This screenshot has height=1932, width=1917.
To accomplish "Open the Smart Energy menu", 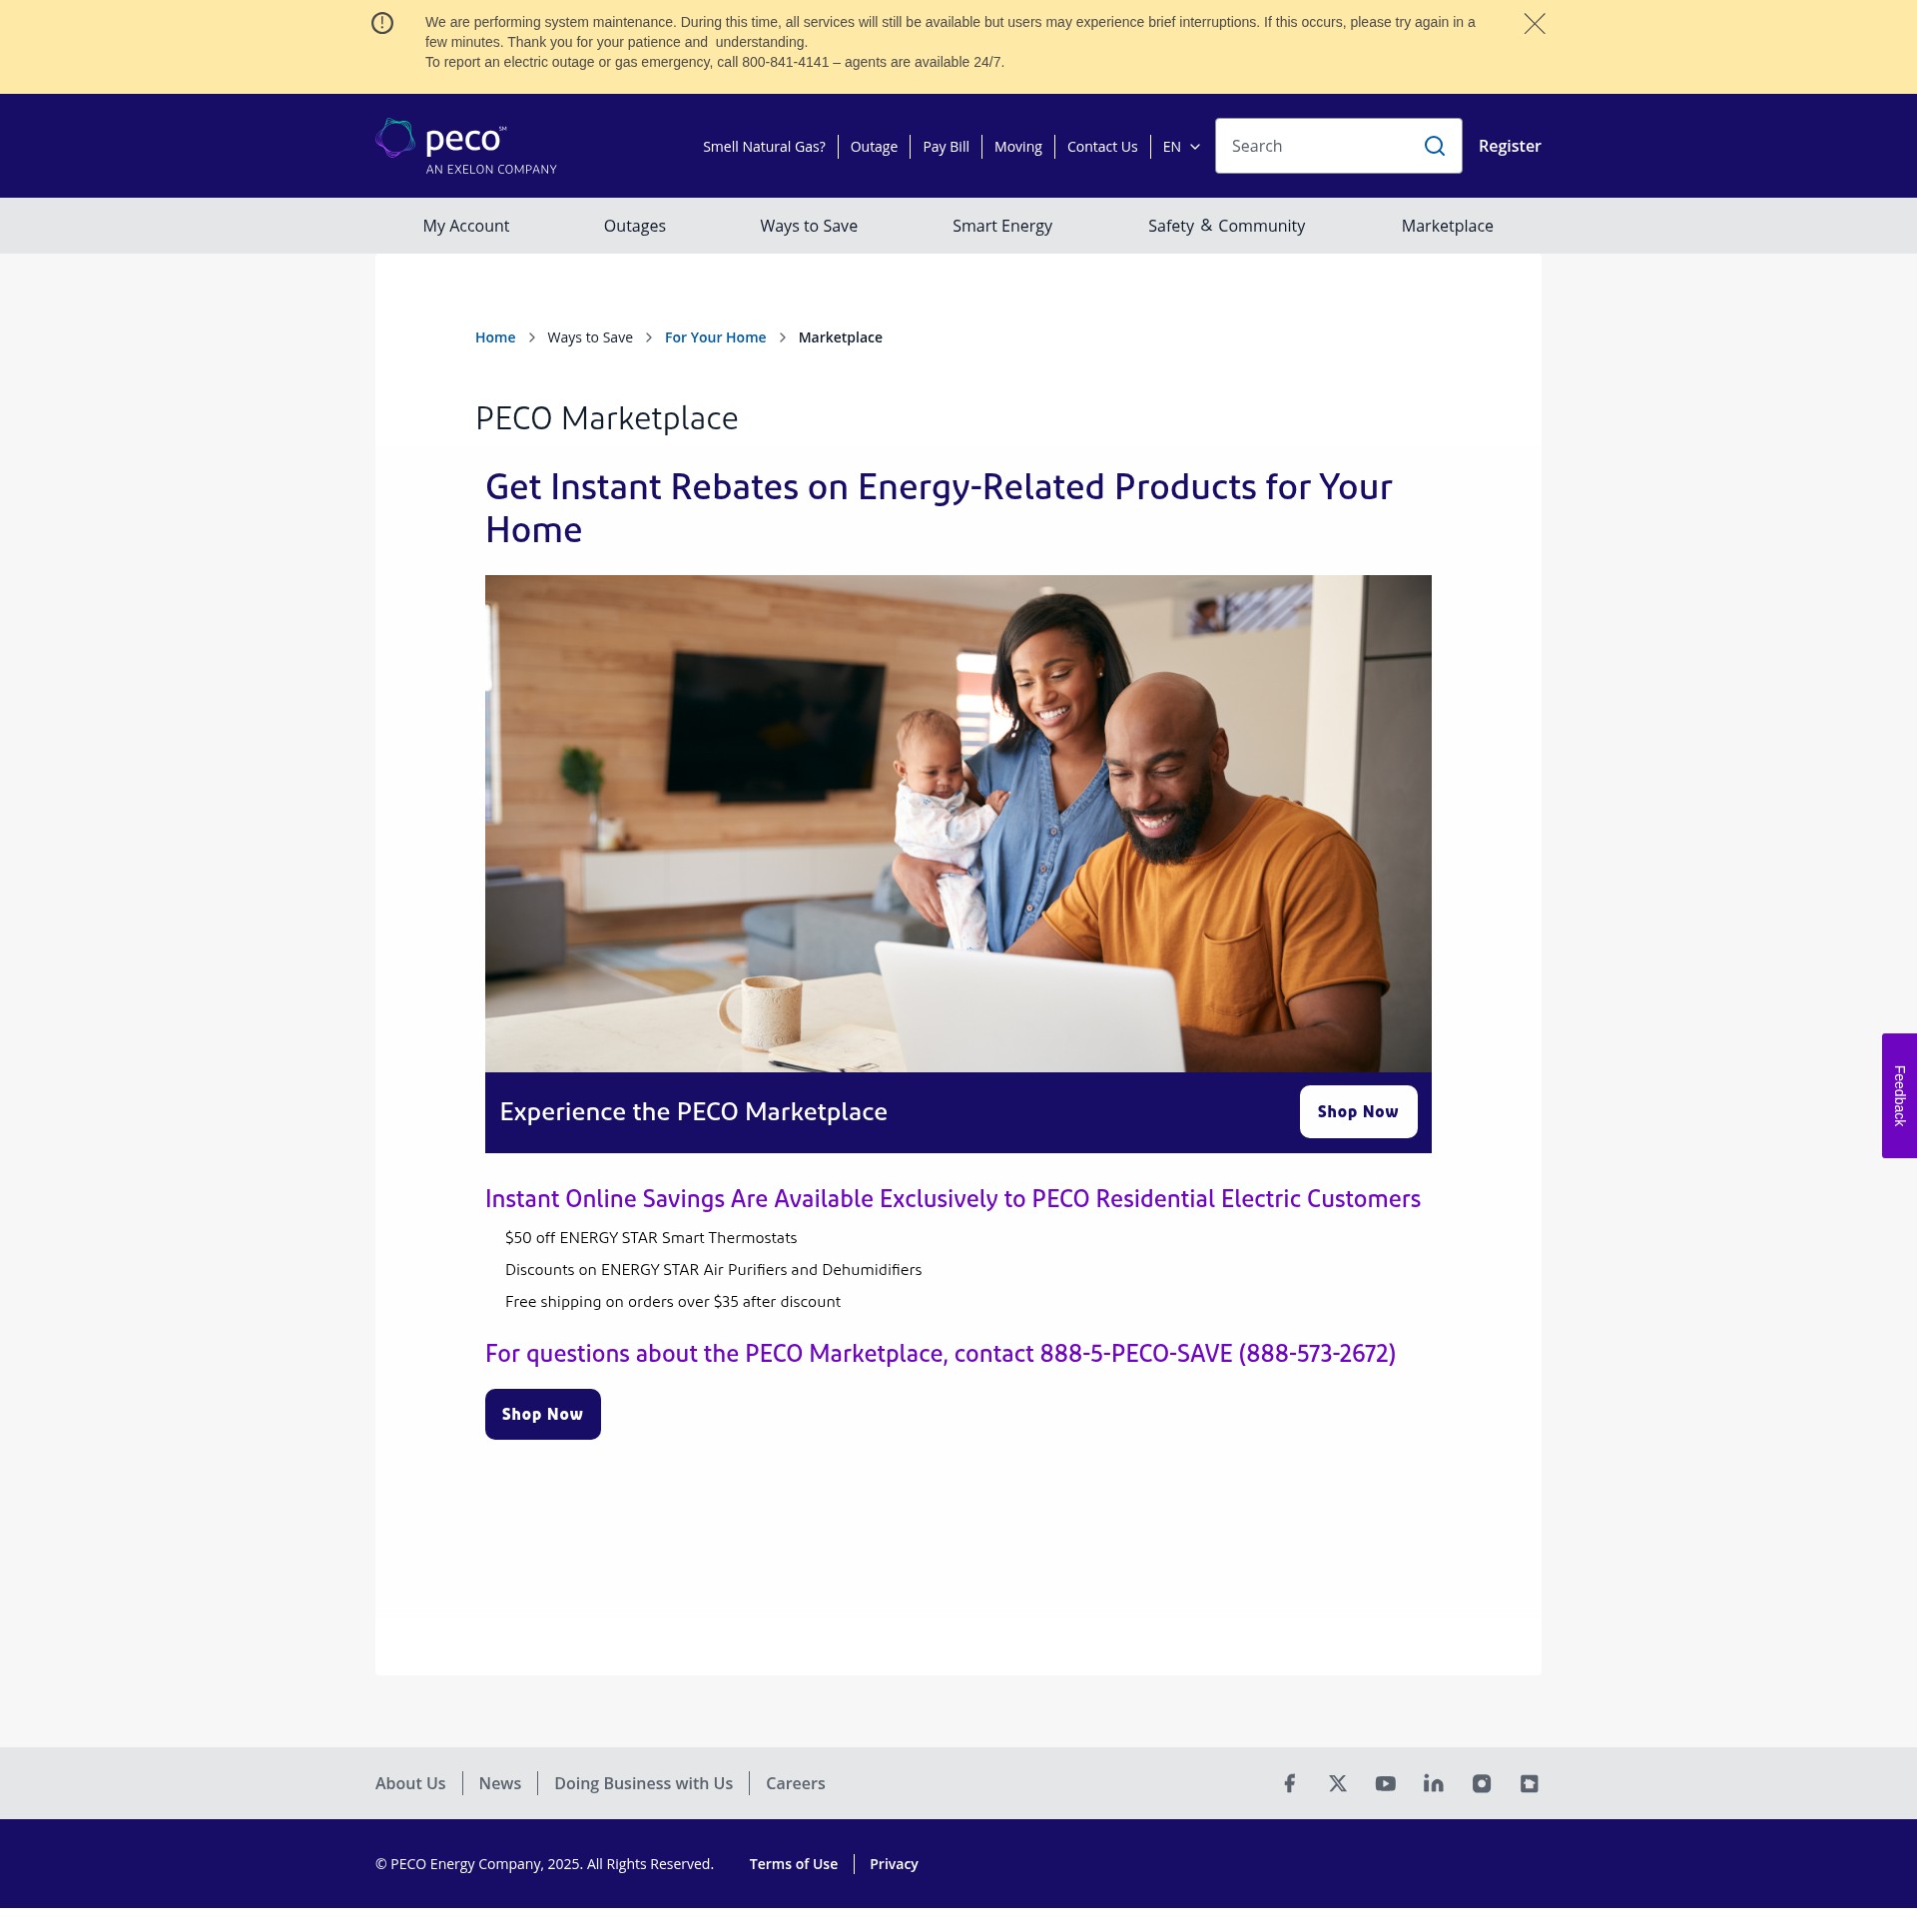I will [x=1002, y=226].
